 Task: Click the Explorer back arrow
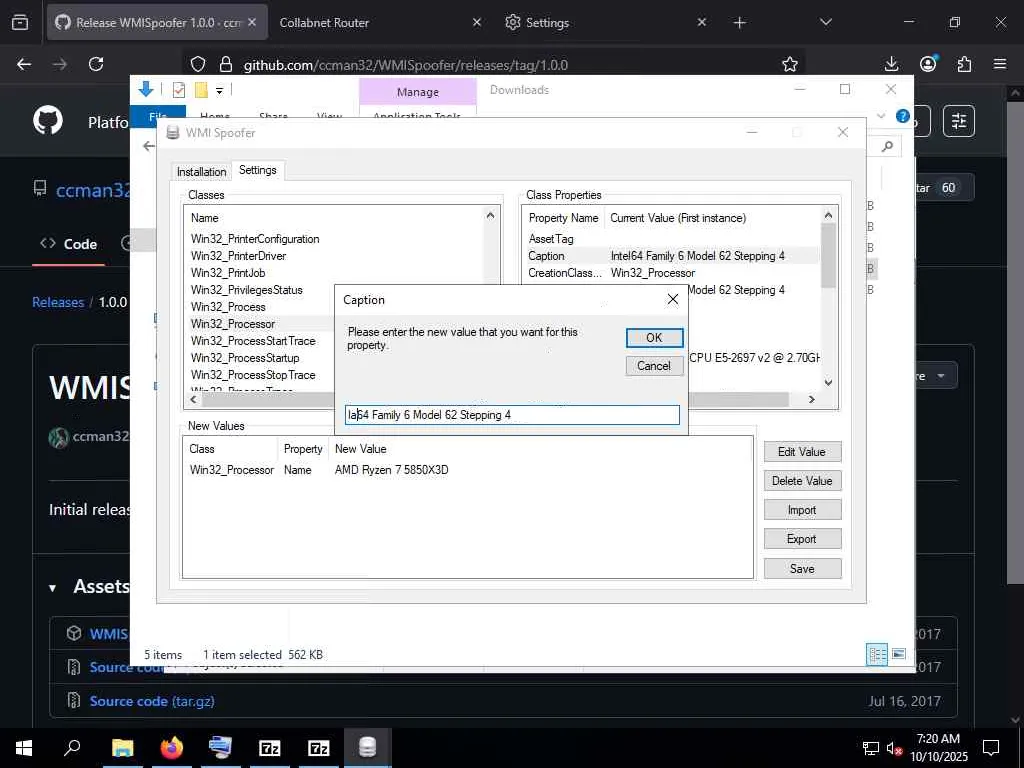[x=149, y=146]
